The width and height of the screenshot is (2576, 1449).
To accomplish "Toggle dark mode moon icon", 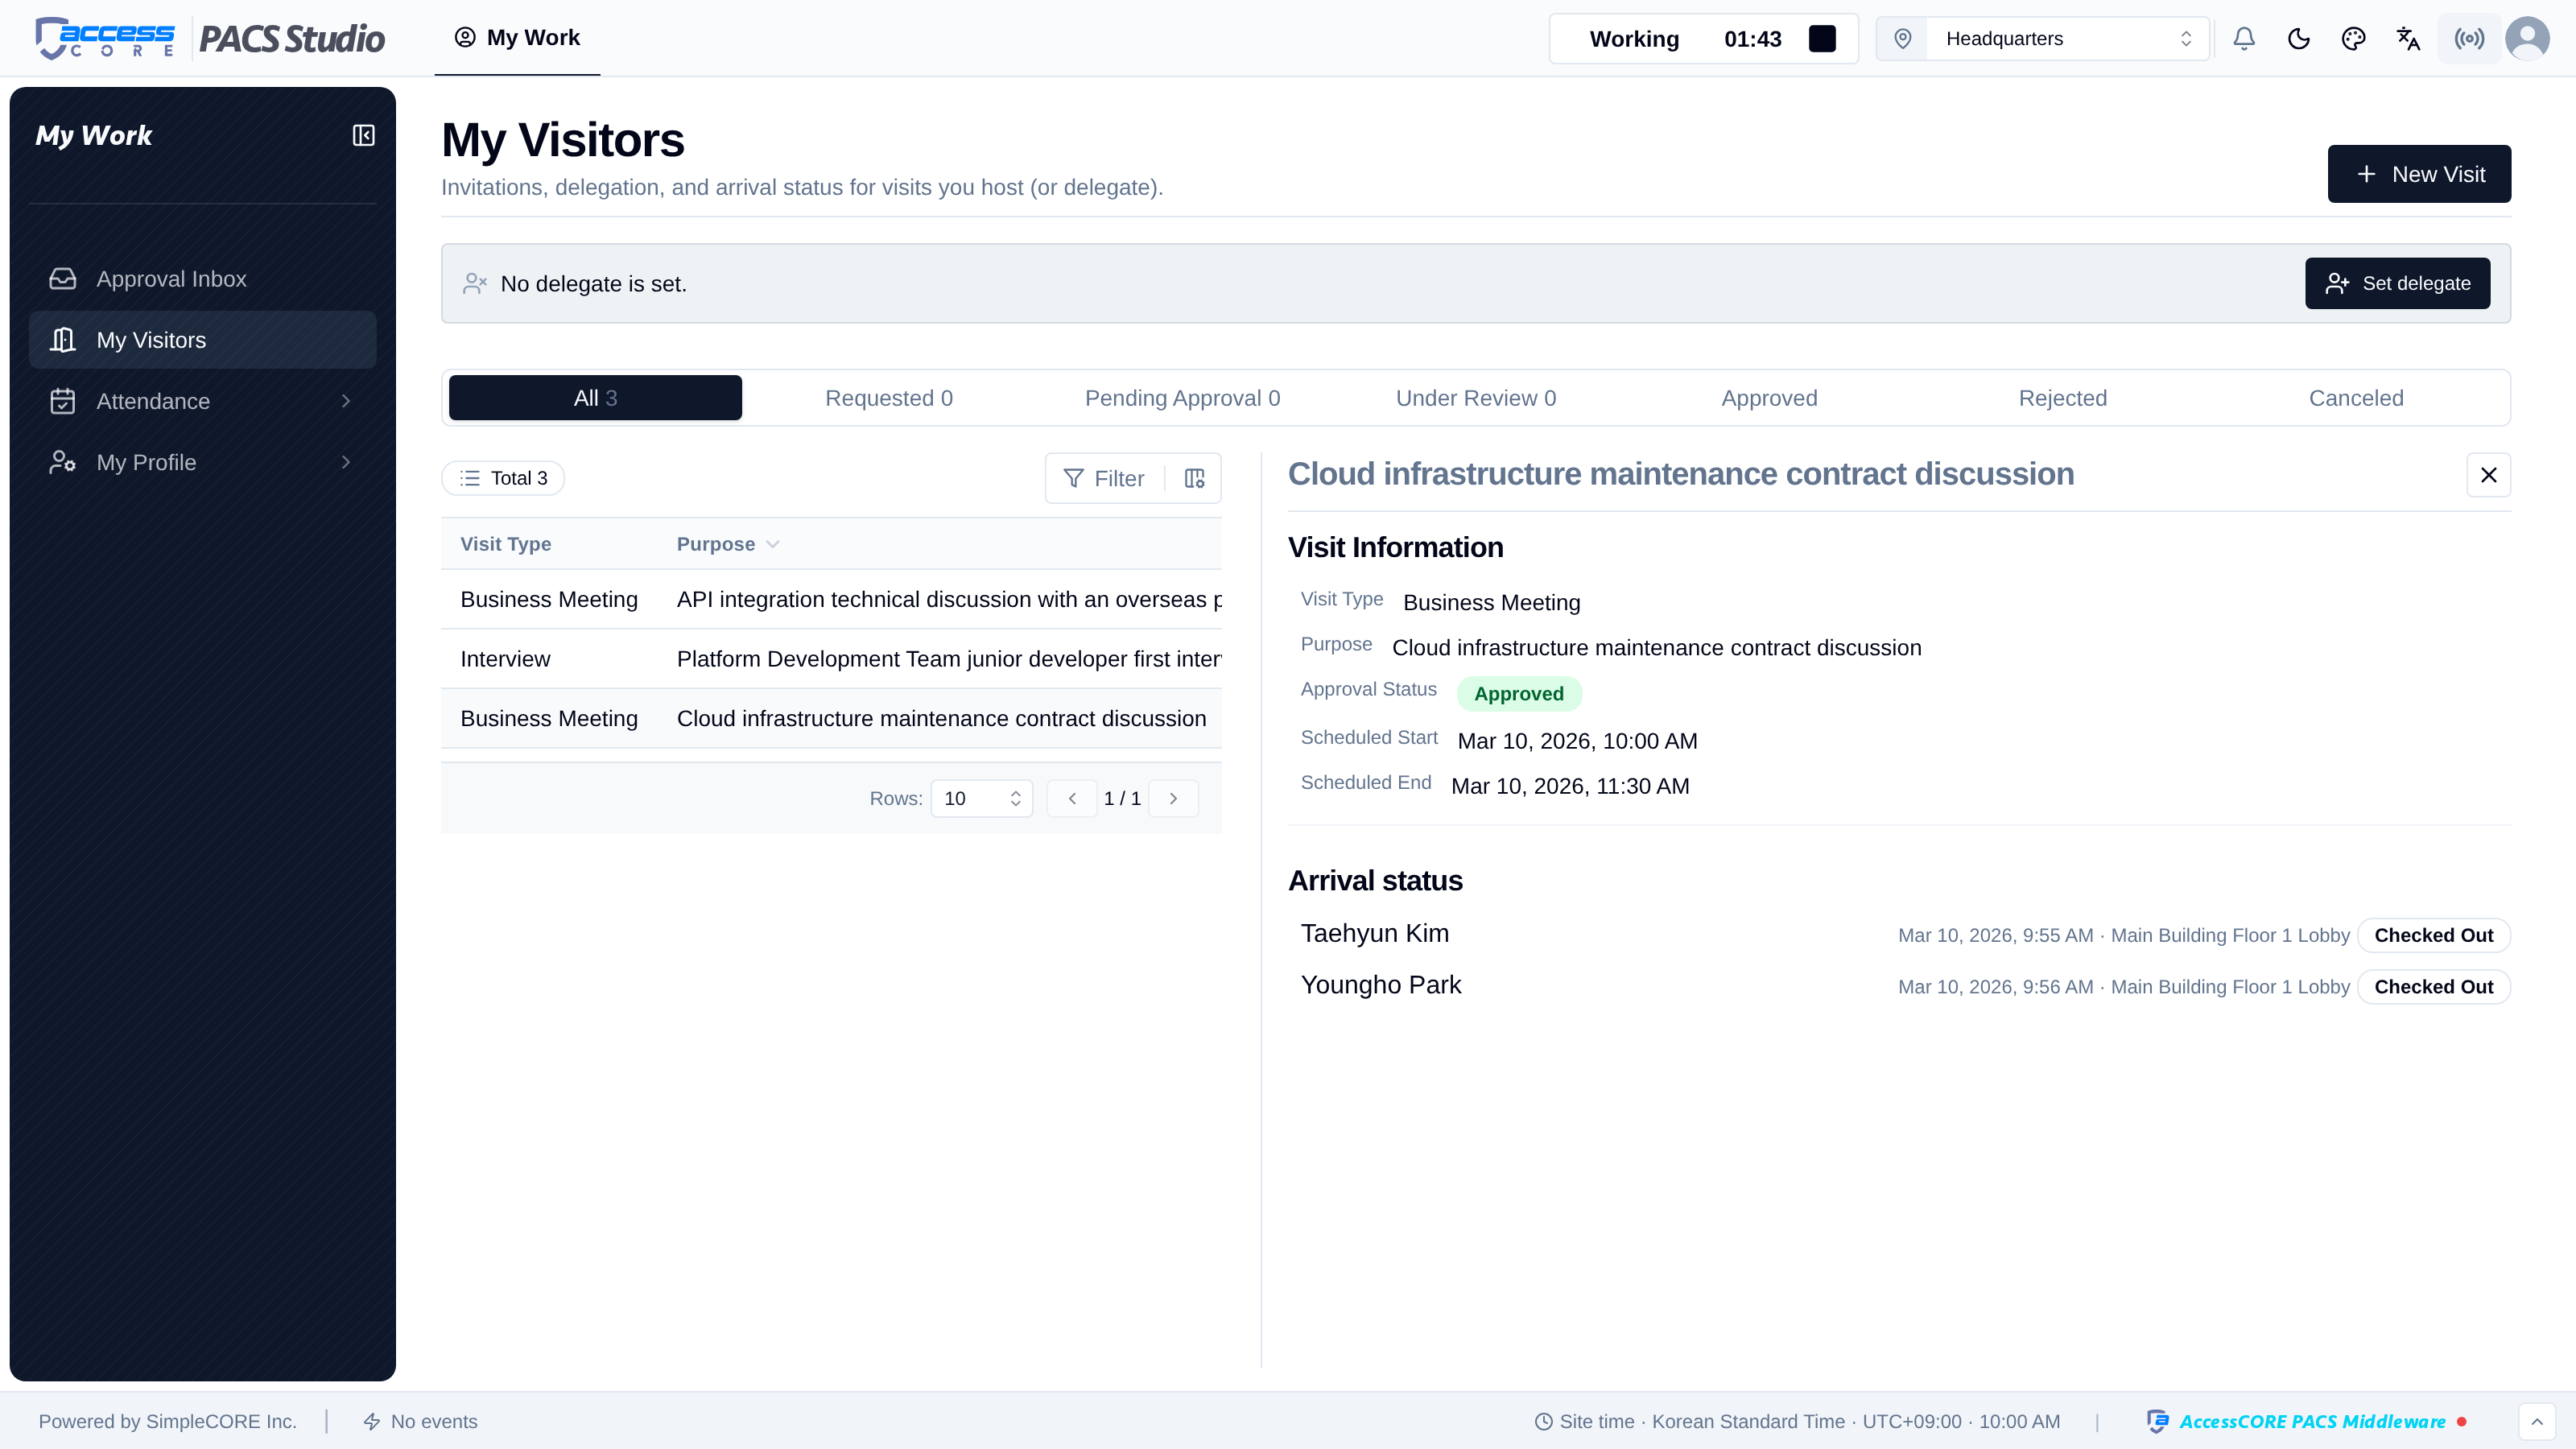I will tap(2299, 39).
